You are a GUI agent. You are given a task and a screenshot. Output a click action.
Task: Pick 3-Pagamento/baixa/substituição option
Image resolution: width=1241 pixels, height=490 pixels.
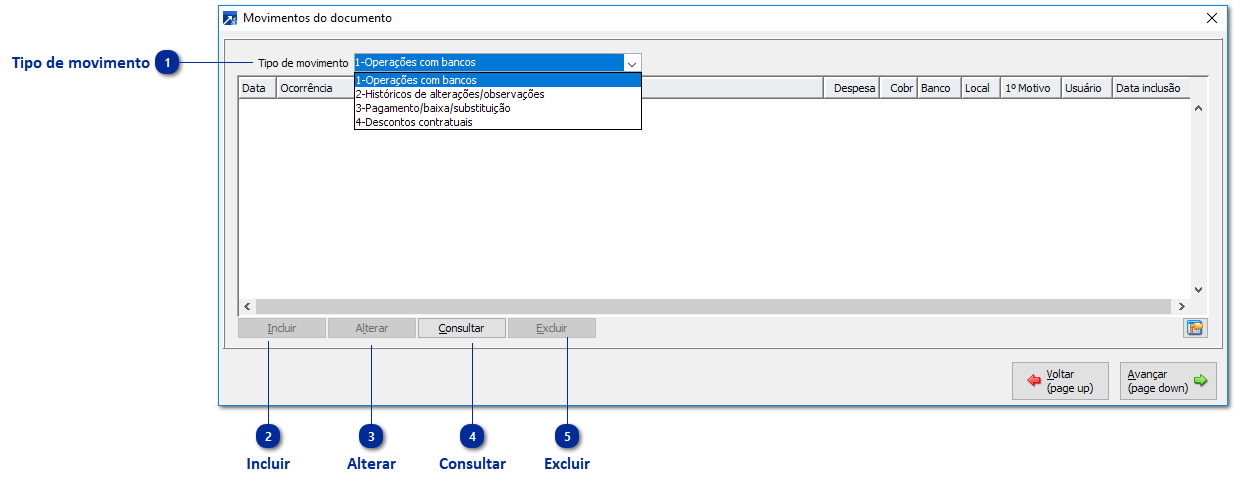497,108
